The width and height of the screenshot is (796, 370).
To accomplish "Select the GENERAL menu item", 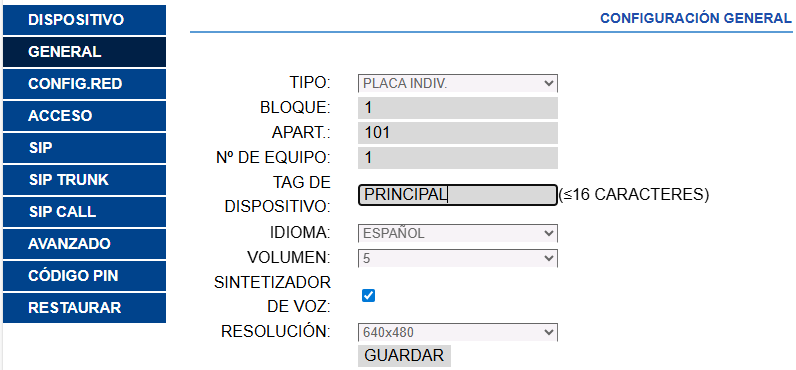I will (x=84, y=52).
